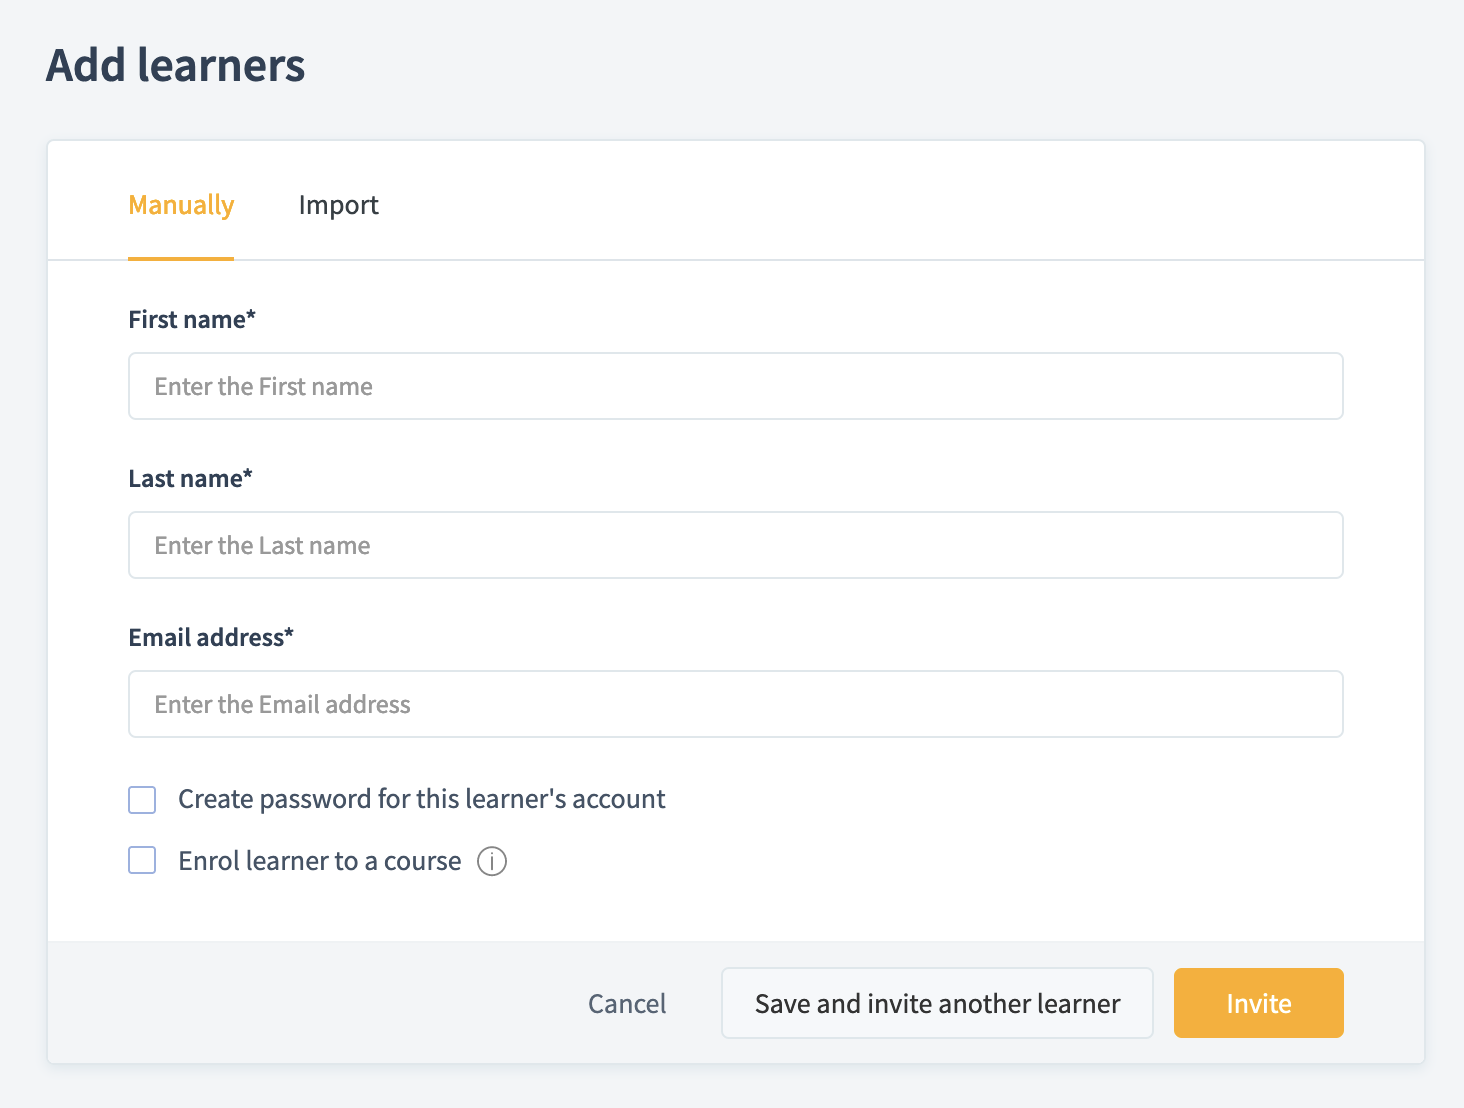The height and width of the screenshot is (1108, 1464).
Task: Click the "Enrol learner to a course" text
Action: [319, 861]
